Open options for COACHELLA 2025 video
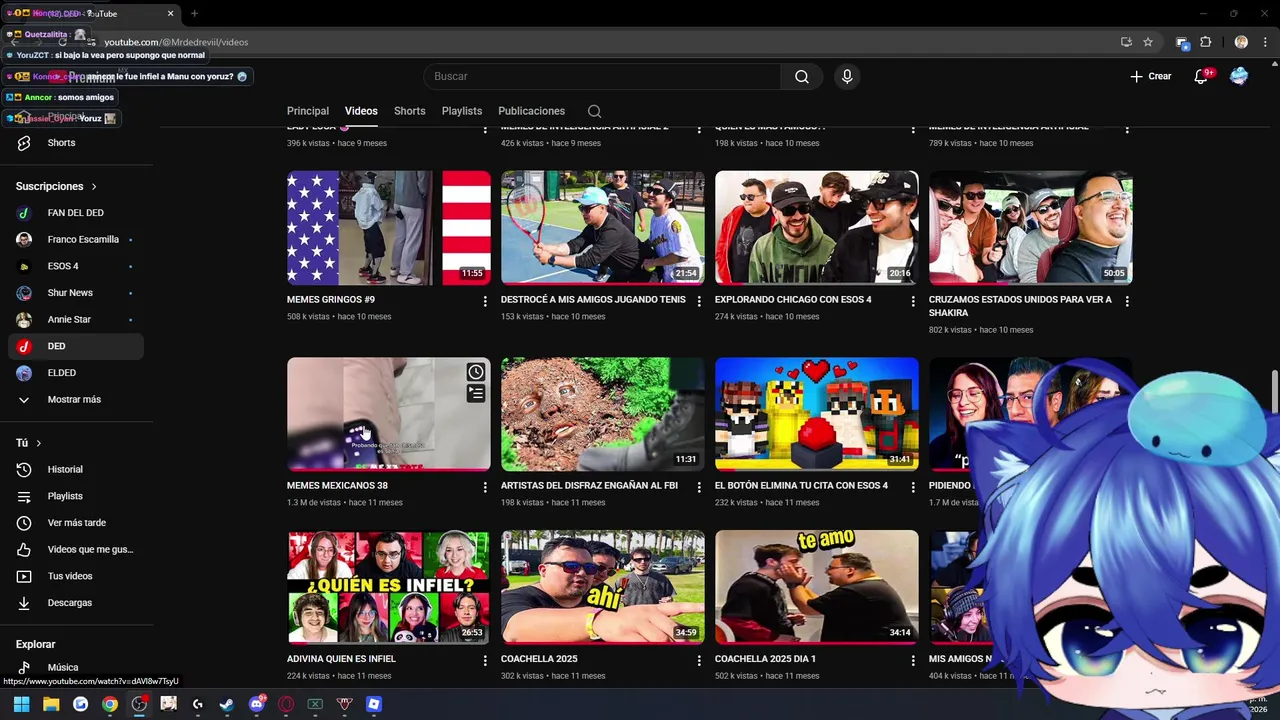 tap(699, 660)
